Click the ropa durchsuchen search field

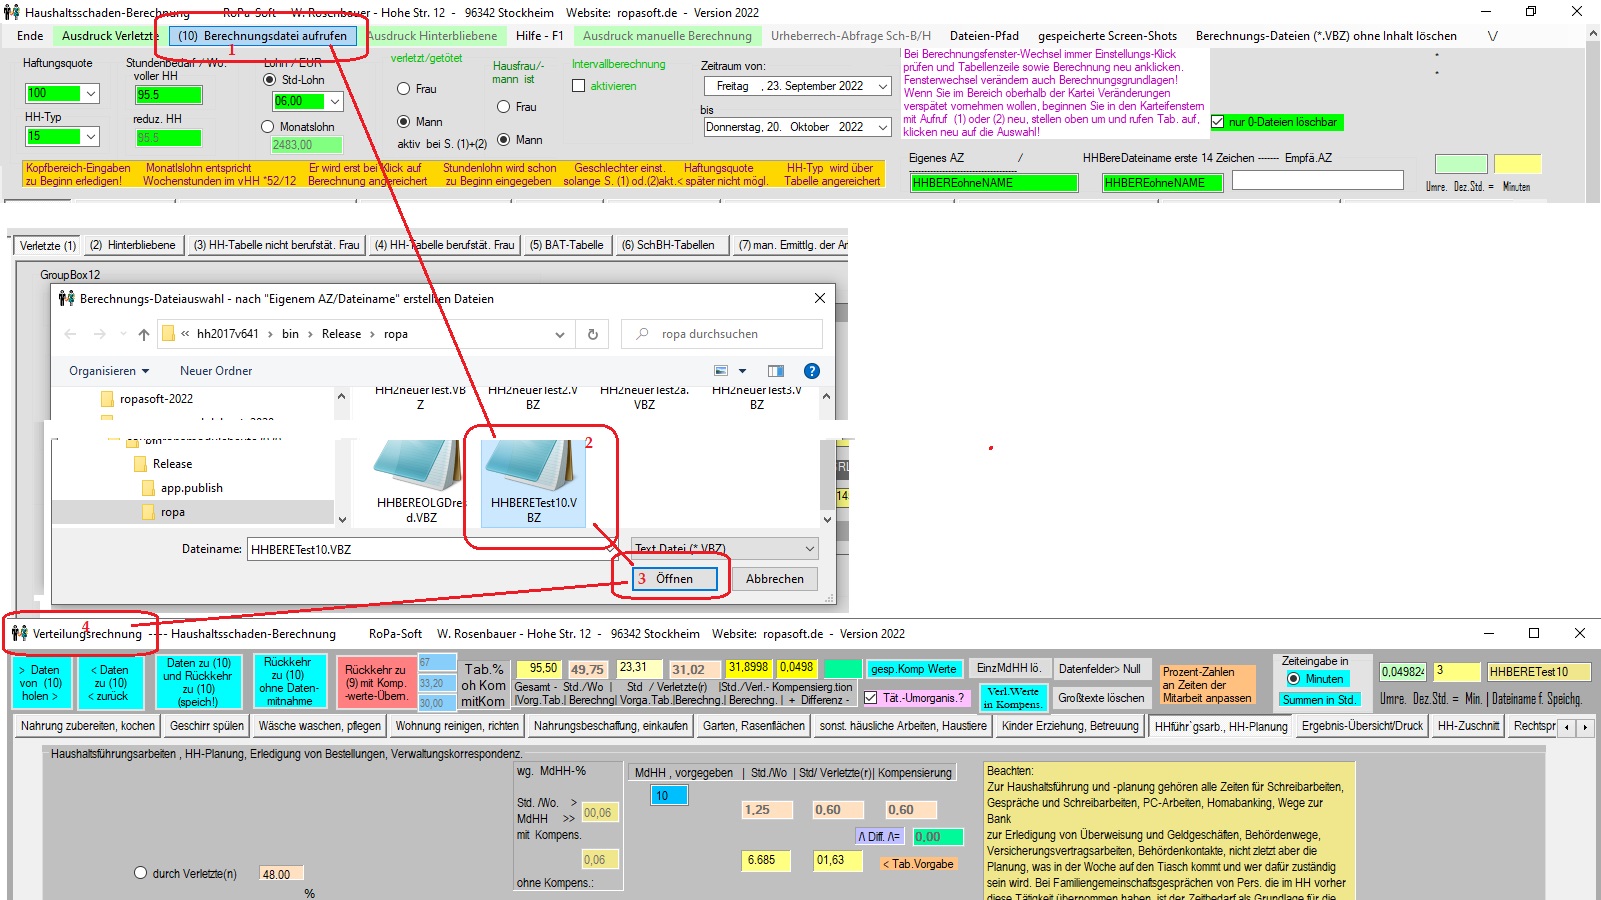[x=730, y=334]
